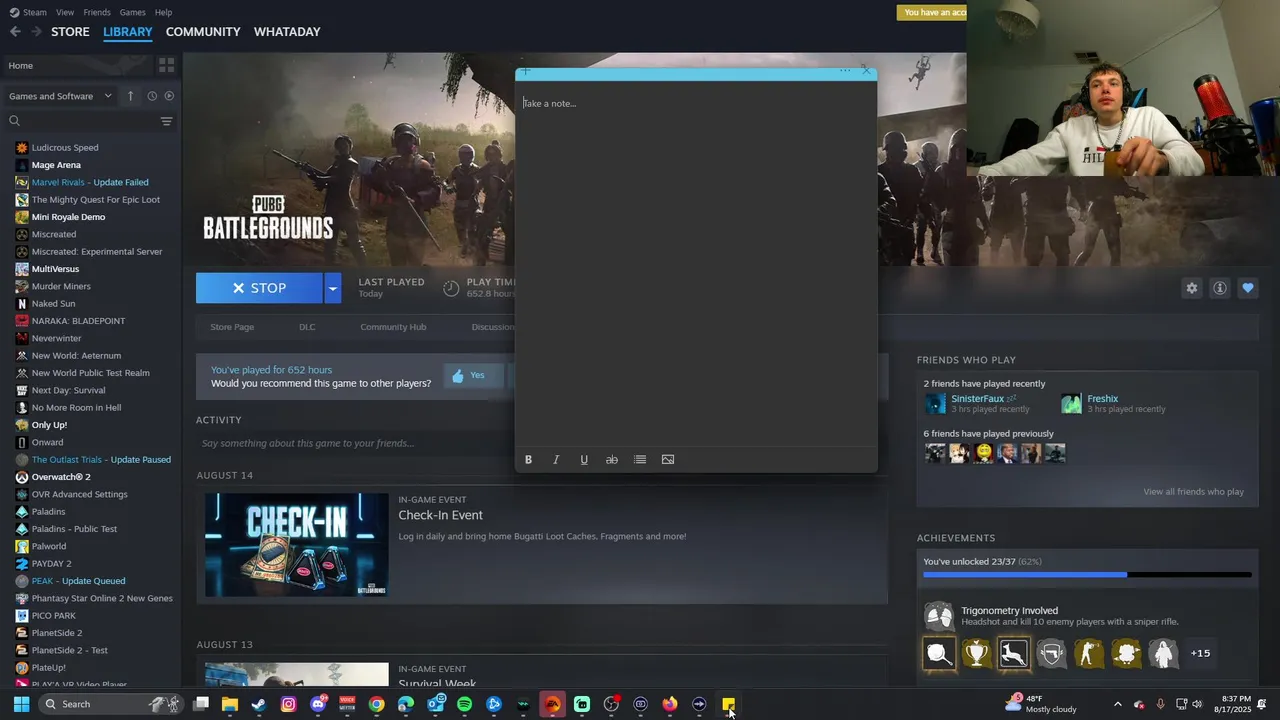Open the PUBG game info icon

(x=1219, y=288)
